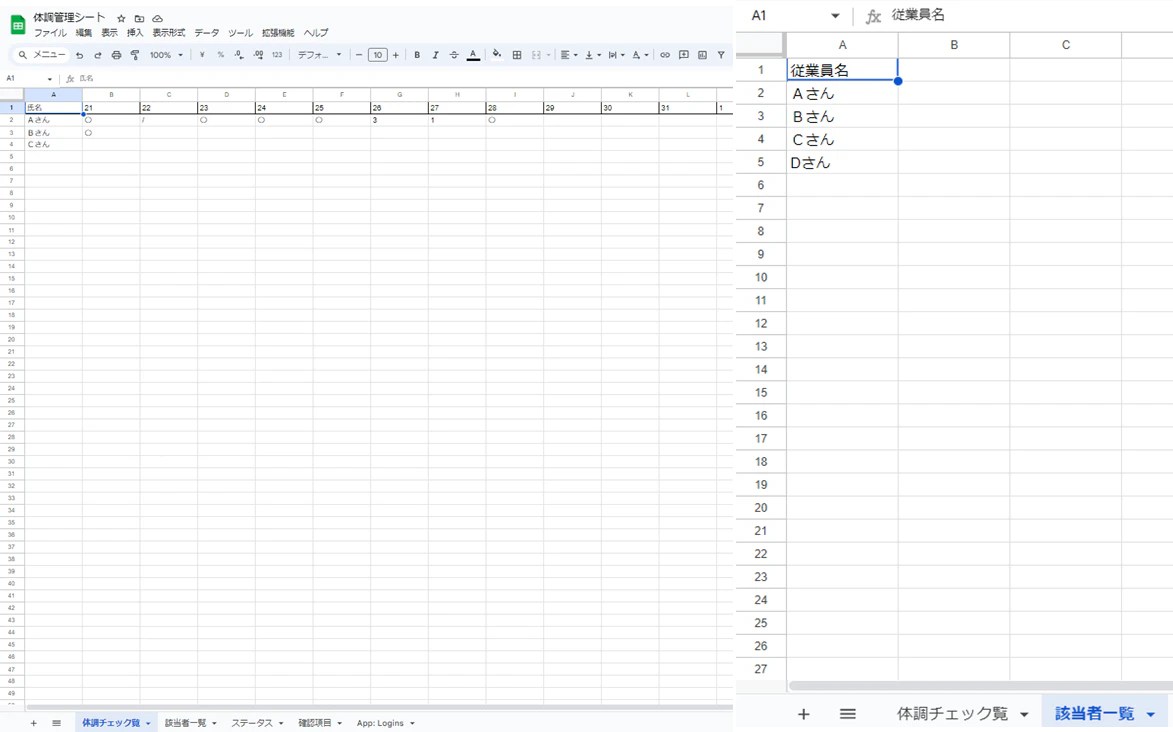Show all sheets list in the right window
Viewport: 1173px width, 732px height.
(848, 714)
